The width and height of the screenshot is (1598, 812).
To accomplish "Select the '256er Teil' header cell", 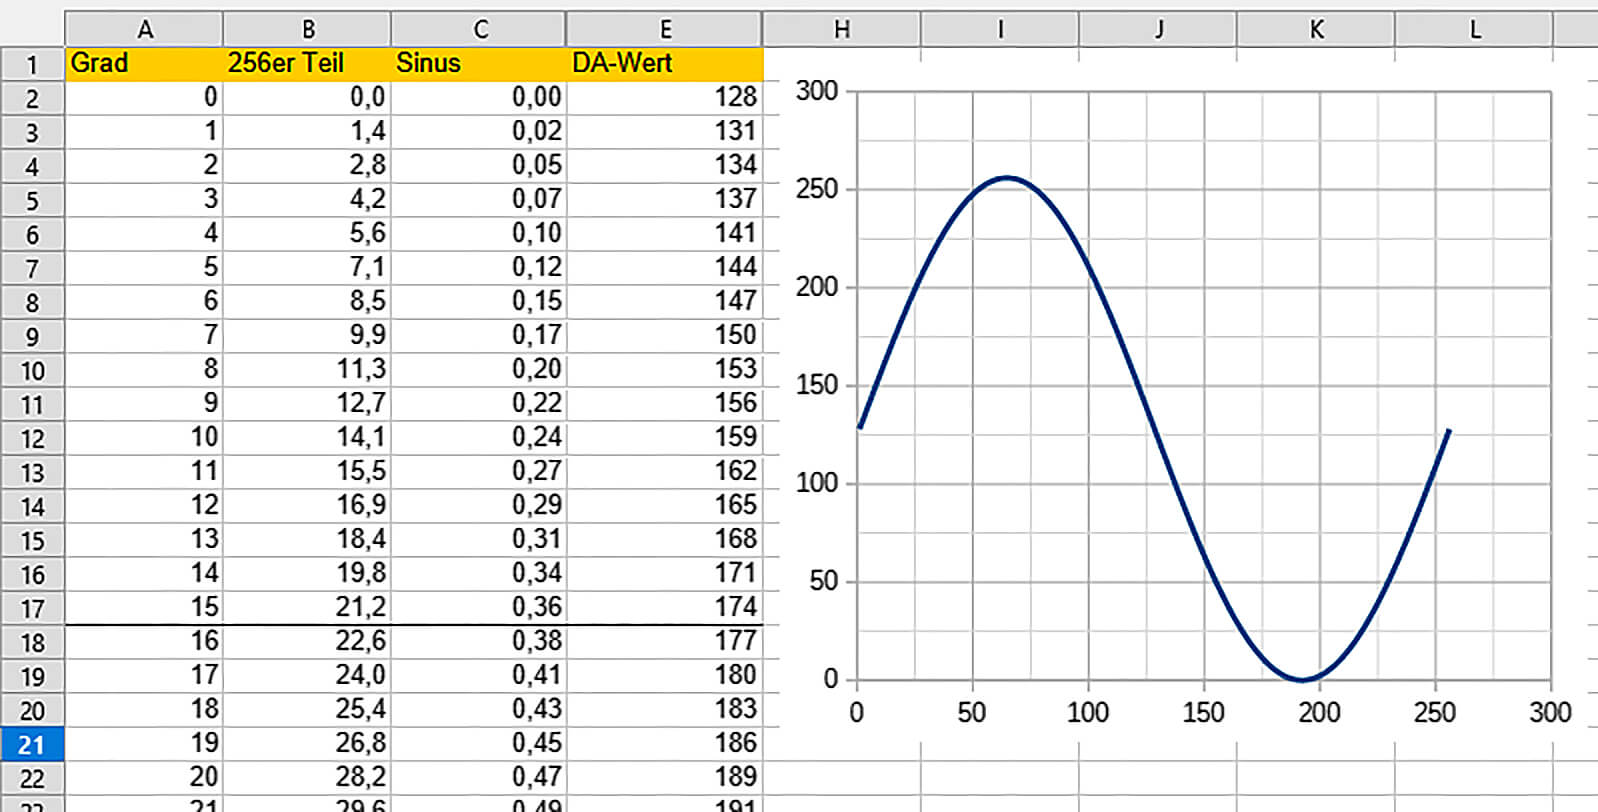I will pos(307,64).
